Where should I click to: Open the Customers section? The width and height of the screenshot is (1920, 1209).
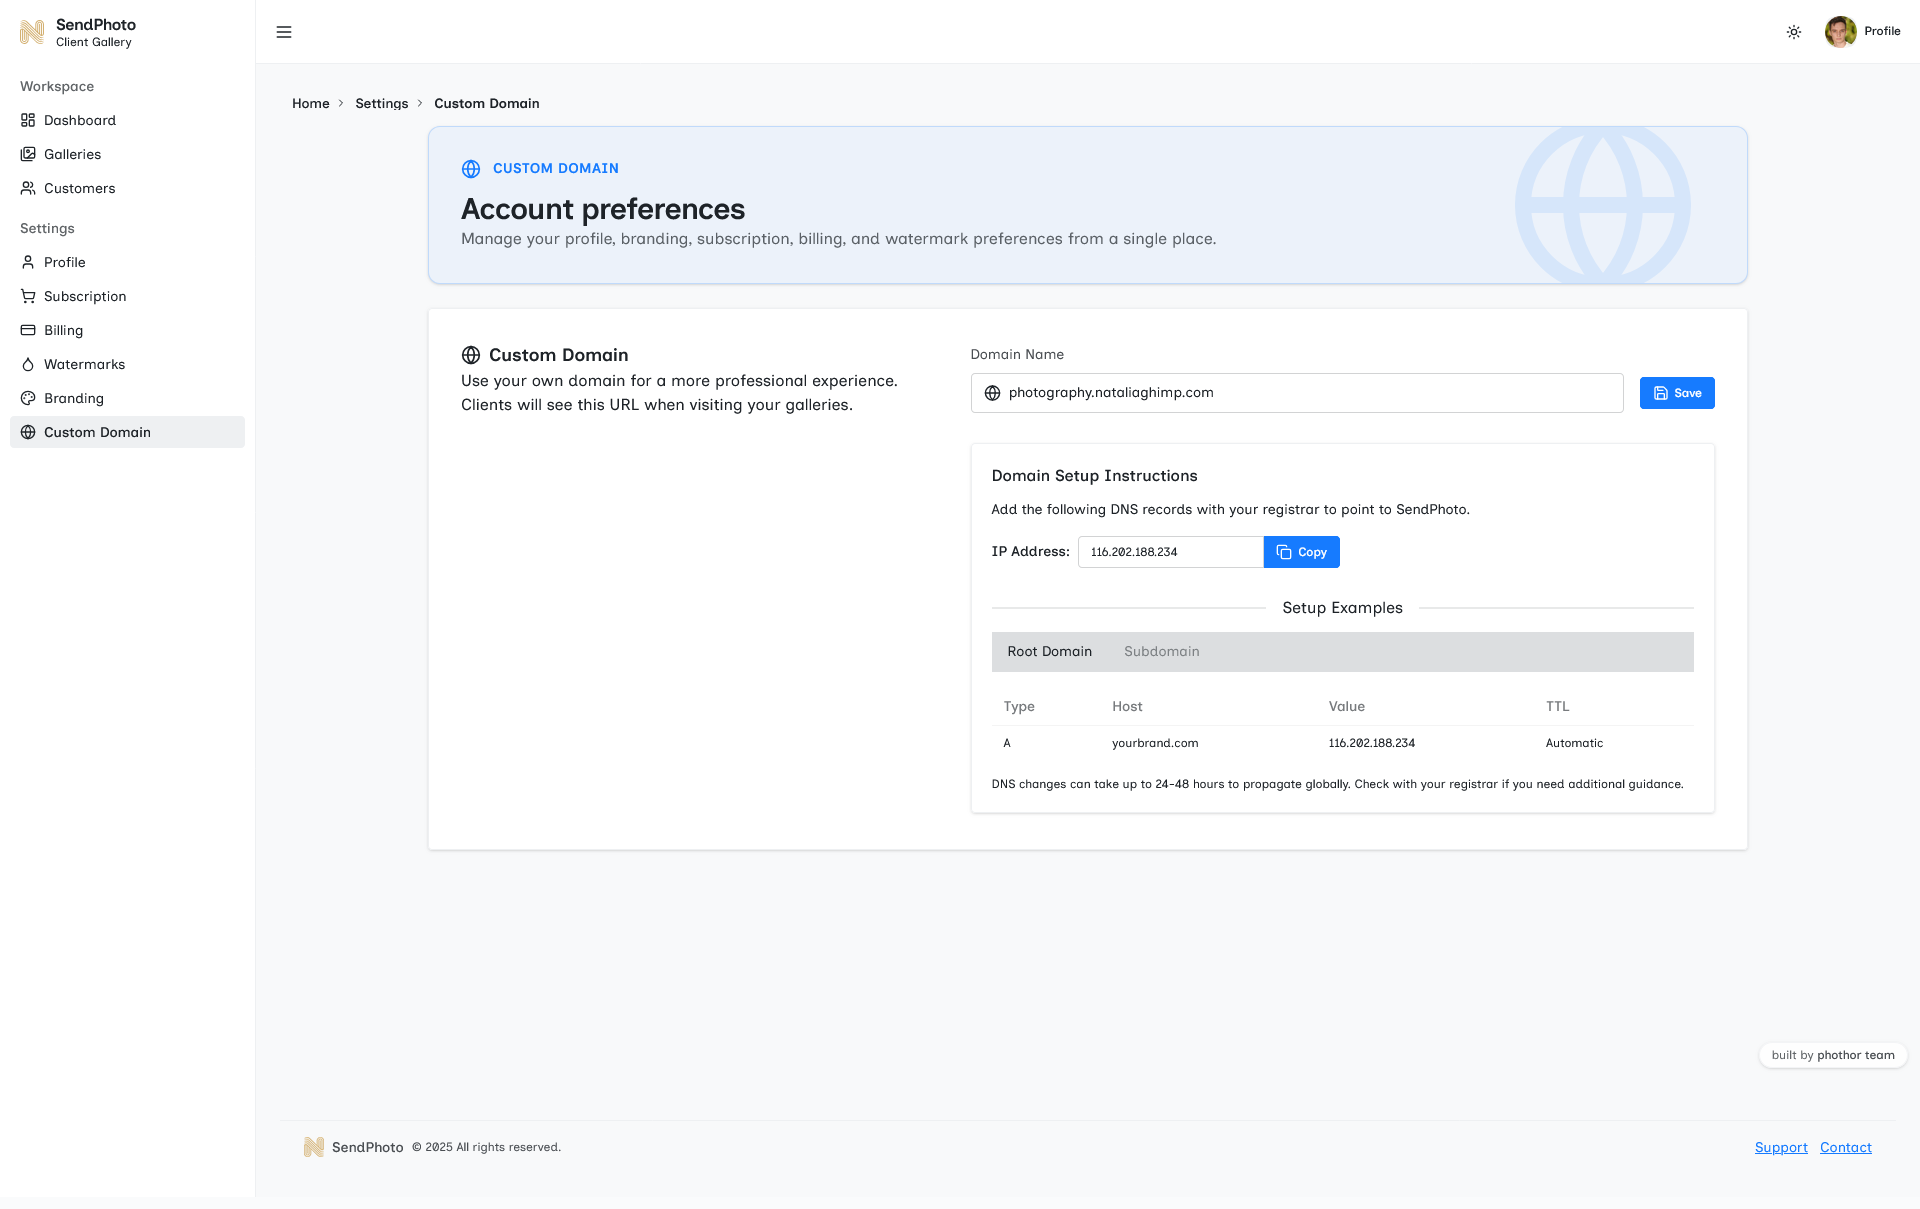click(80, 188)
